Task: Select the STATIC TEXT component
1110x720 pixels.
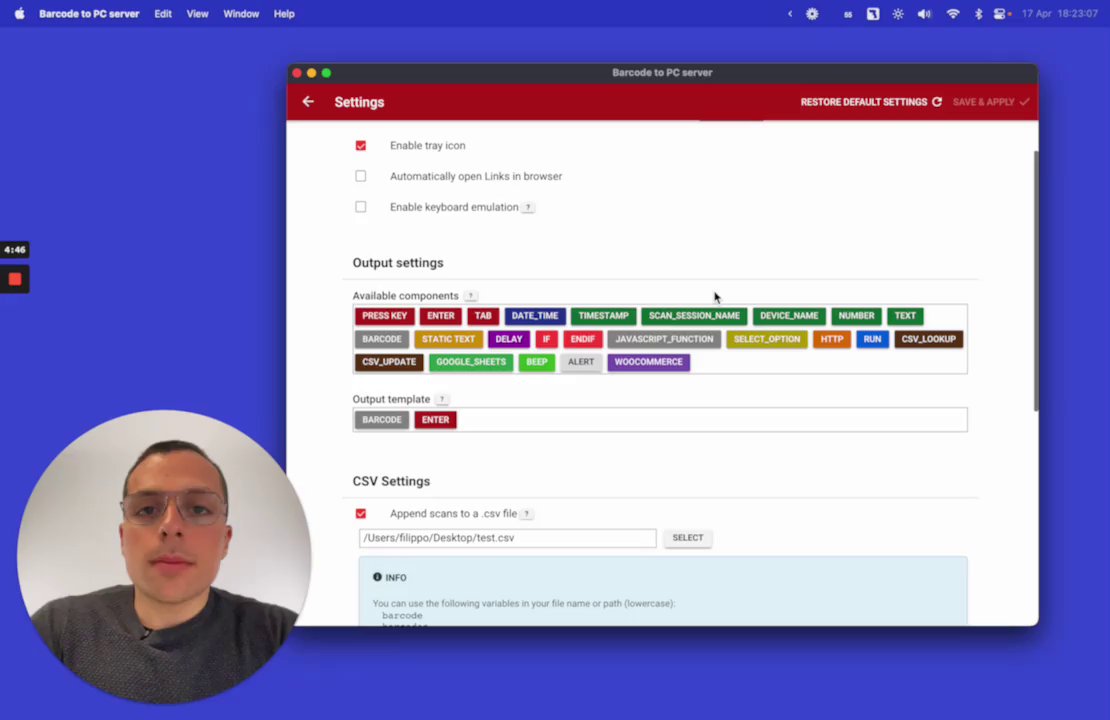Action: click(448, 339)
